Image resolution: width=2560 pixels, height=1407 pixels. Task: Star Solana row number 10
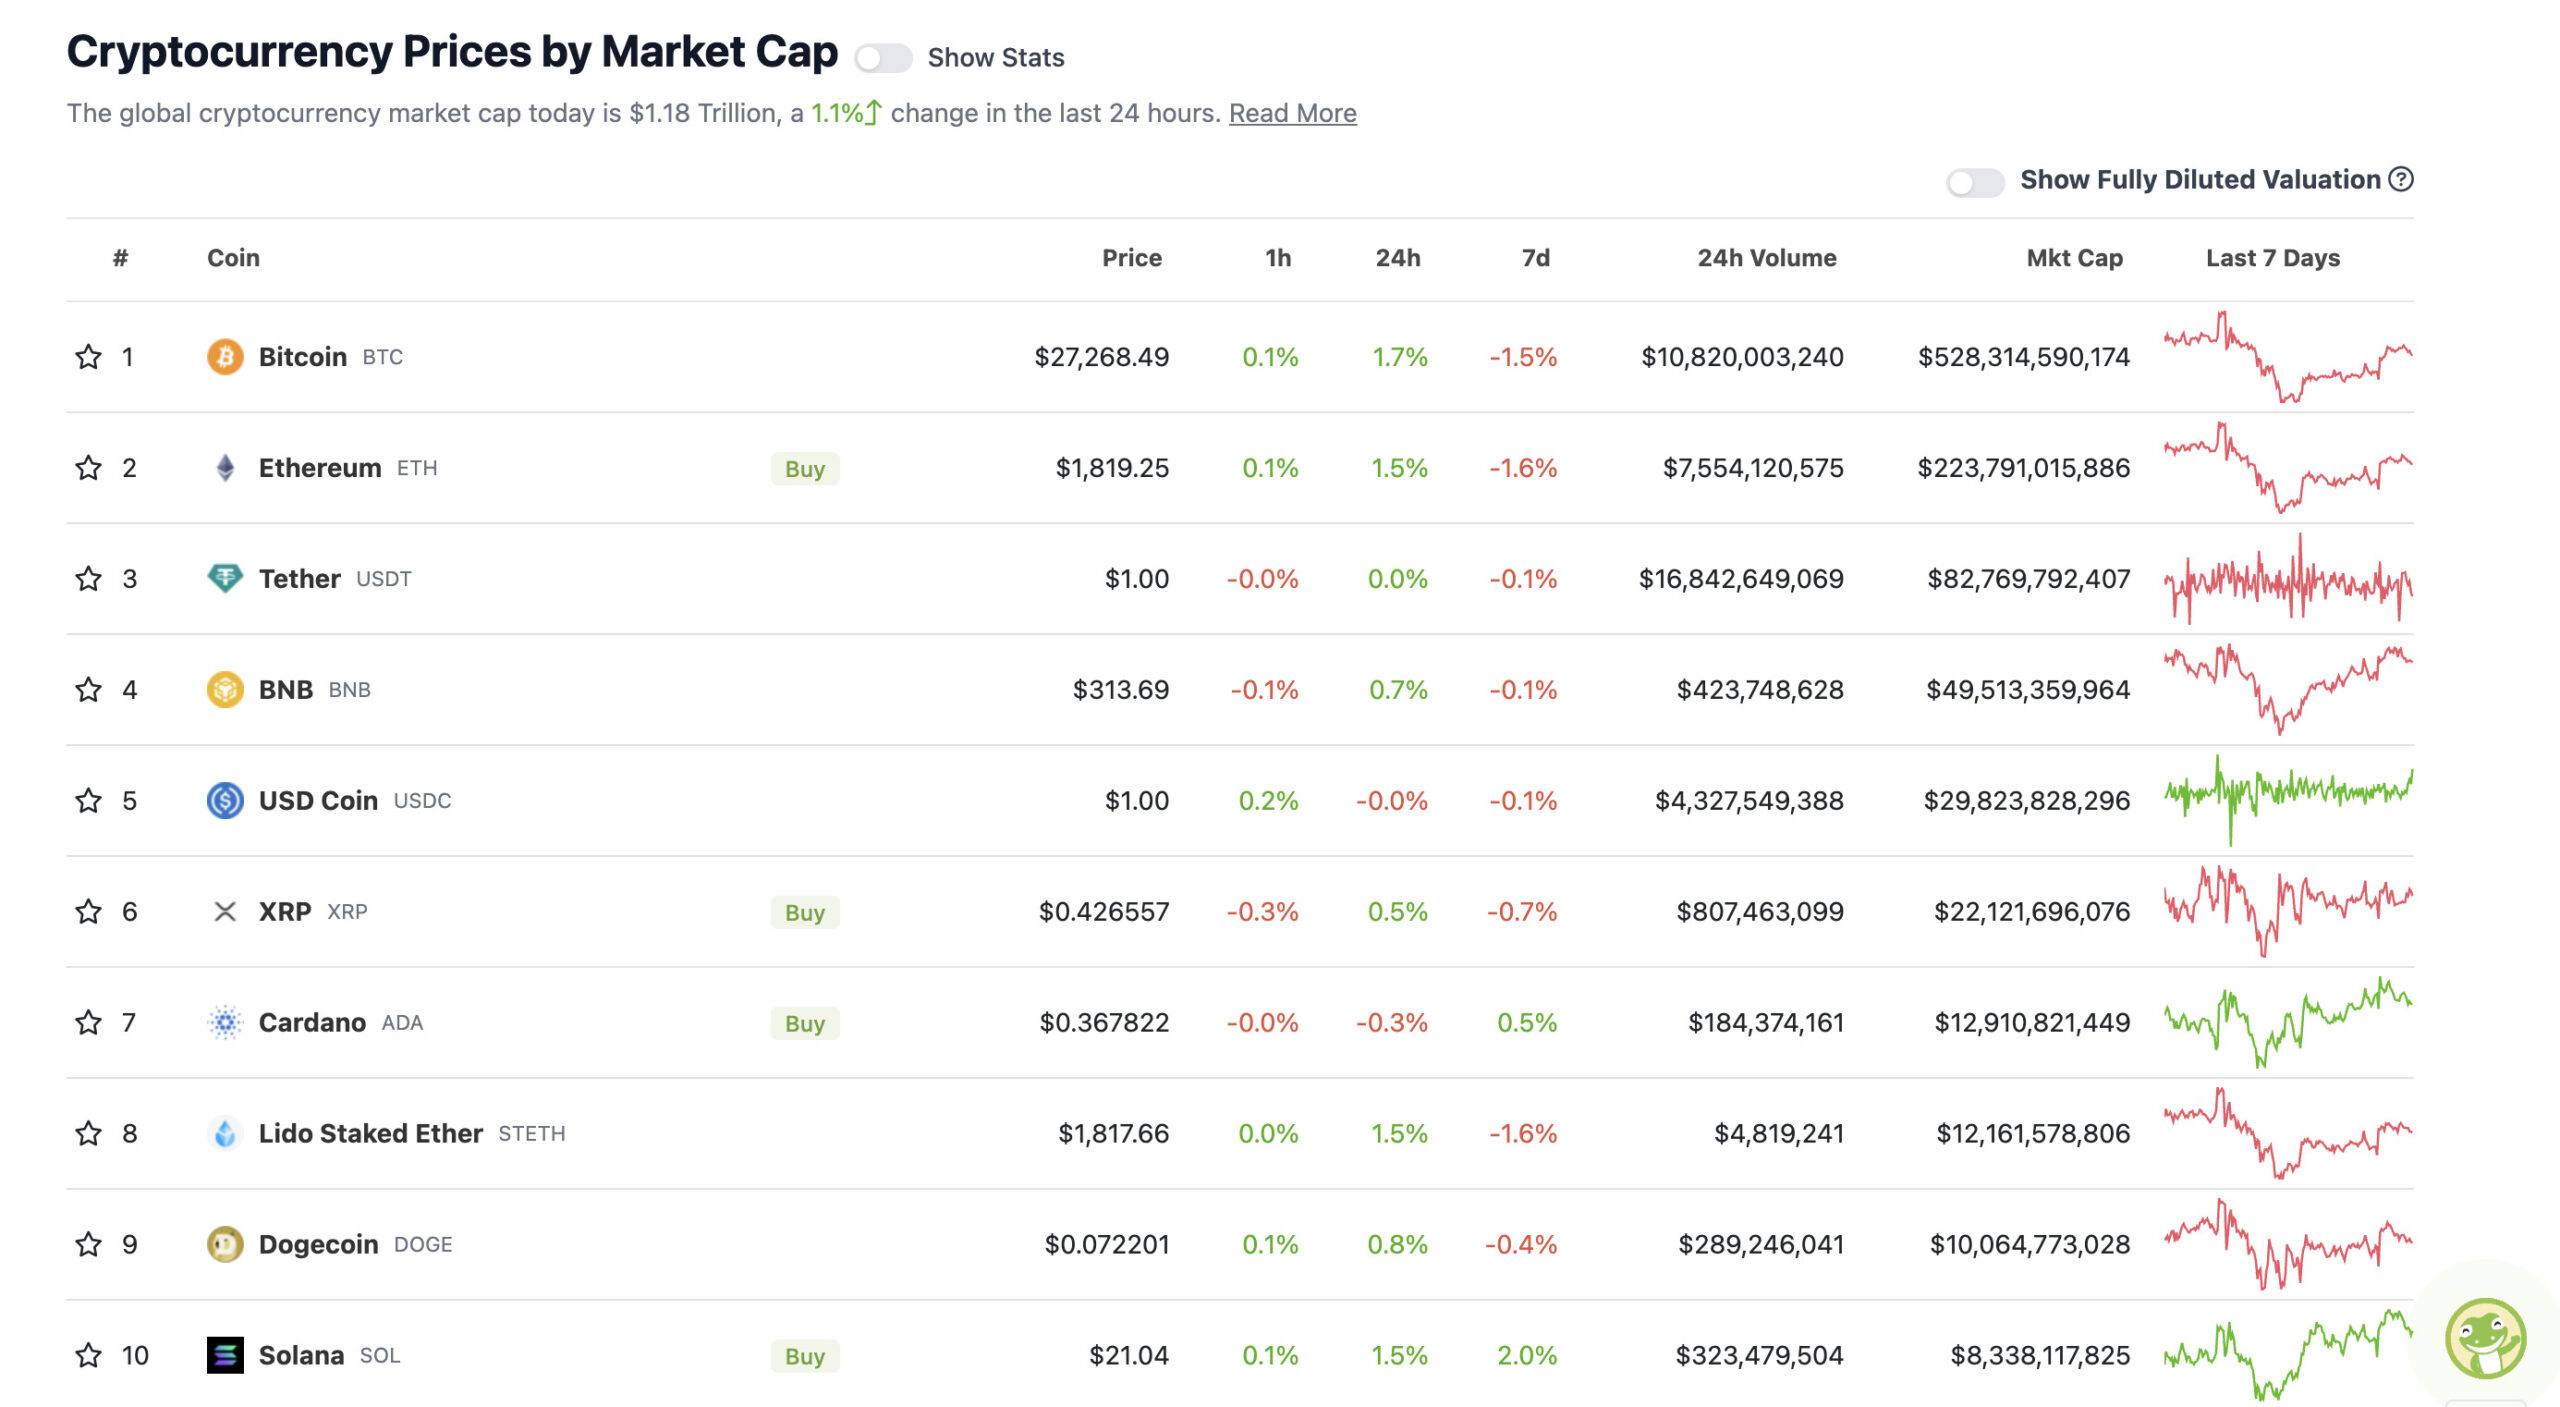click(88, 1356)
